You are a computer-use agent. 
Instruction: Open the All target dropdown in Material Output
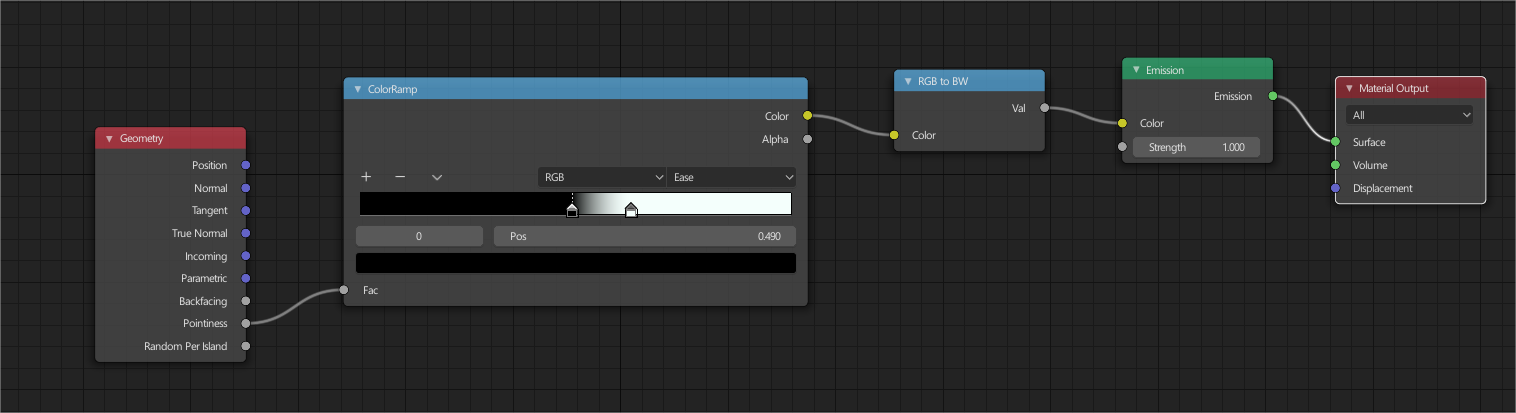pyautogui.click(x=1410, y=115)
